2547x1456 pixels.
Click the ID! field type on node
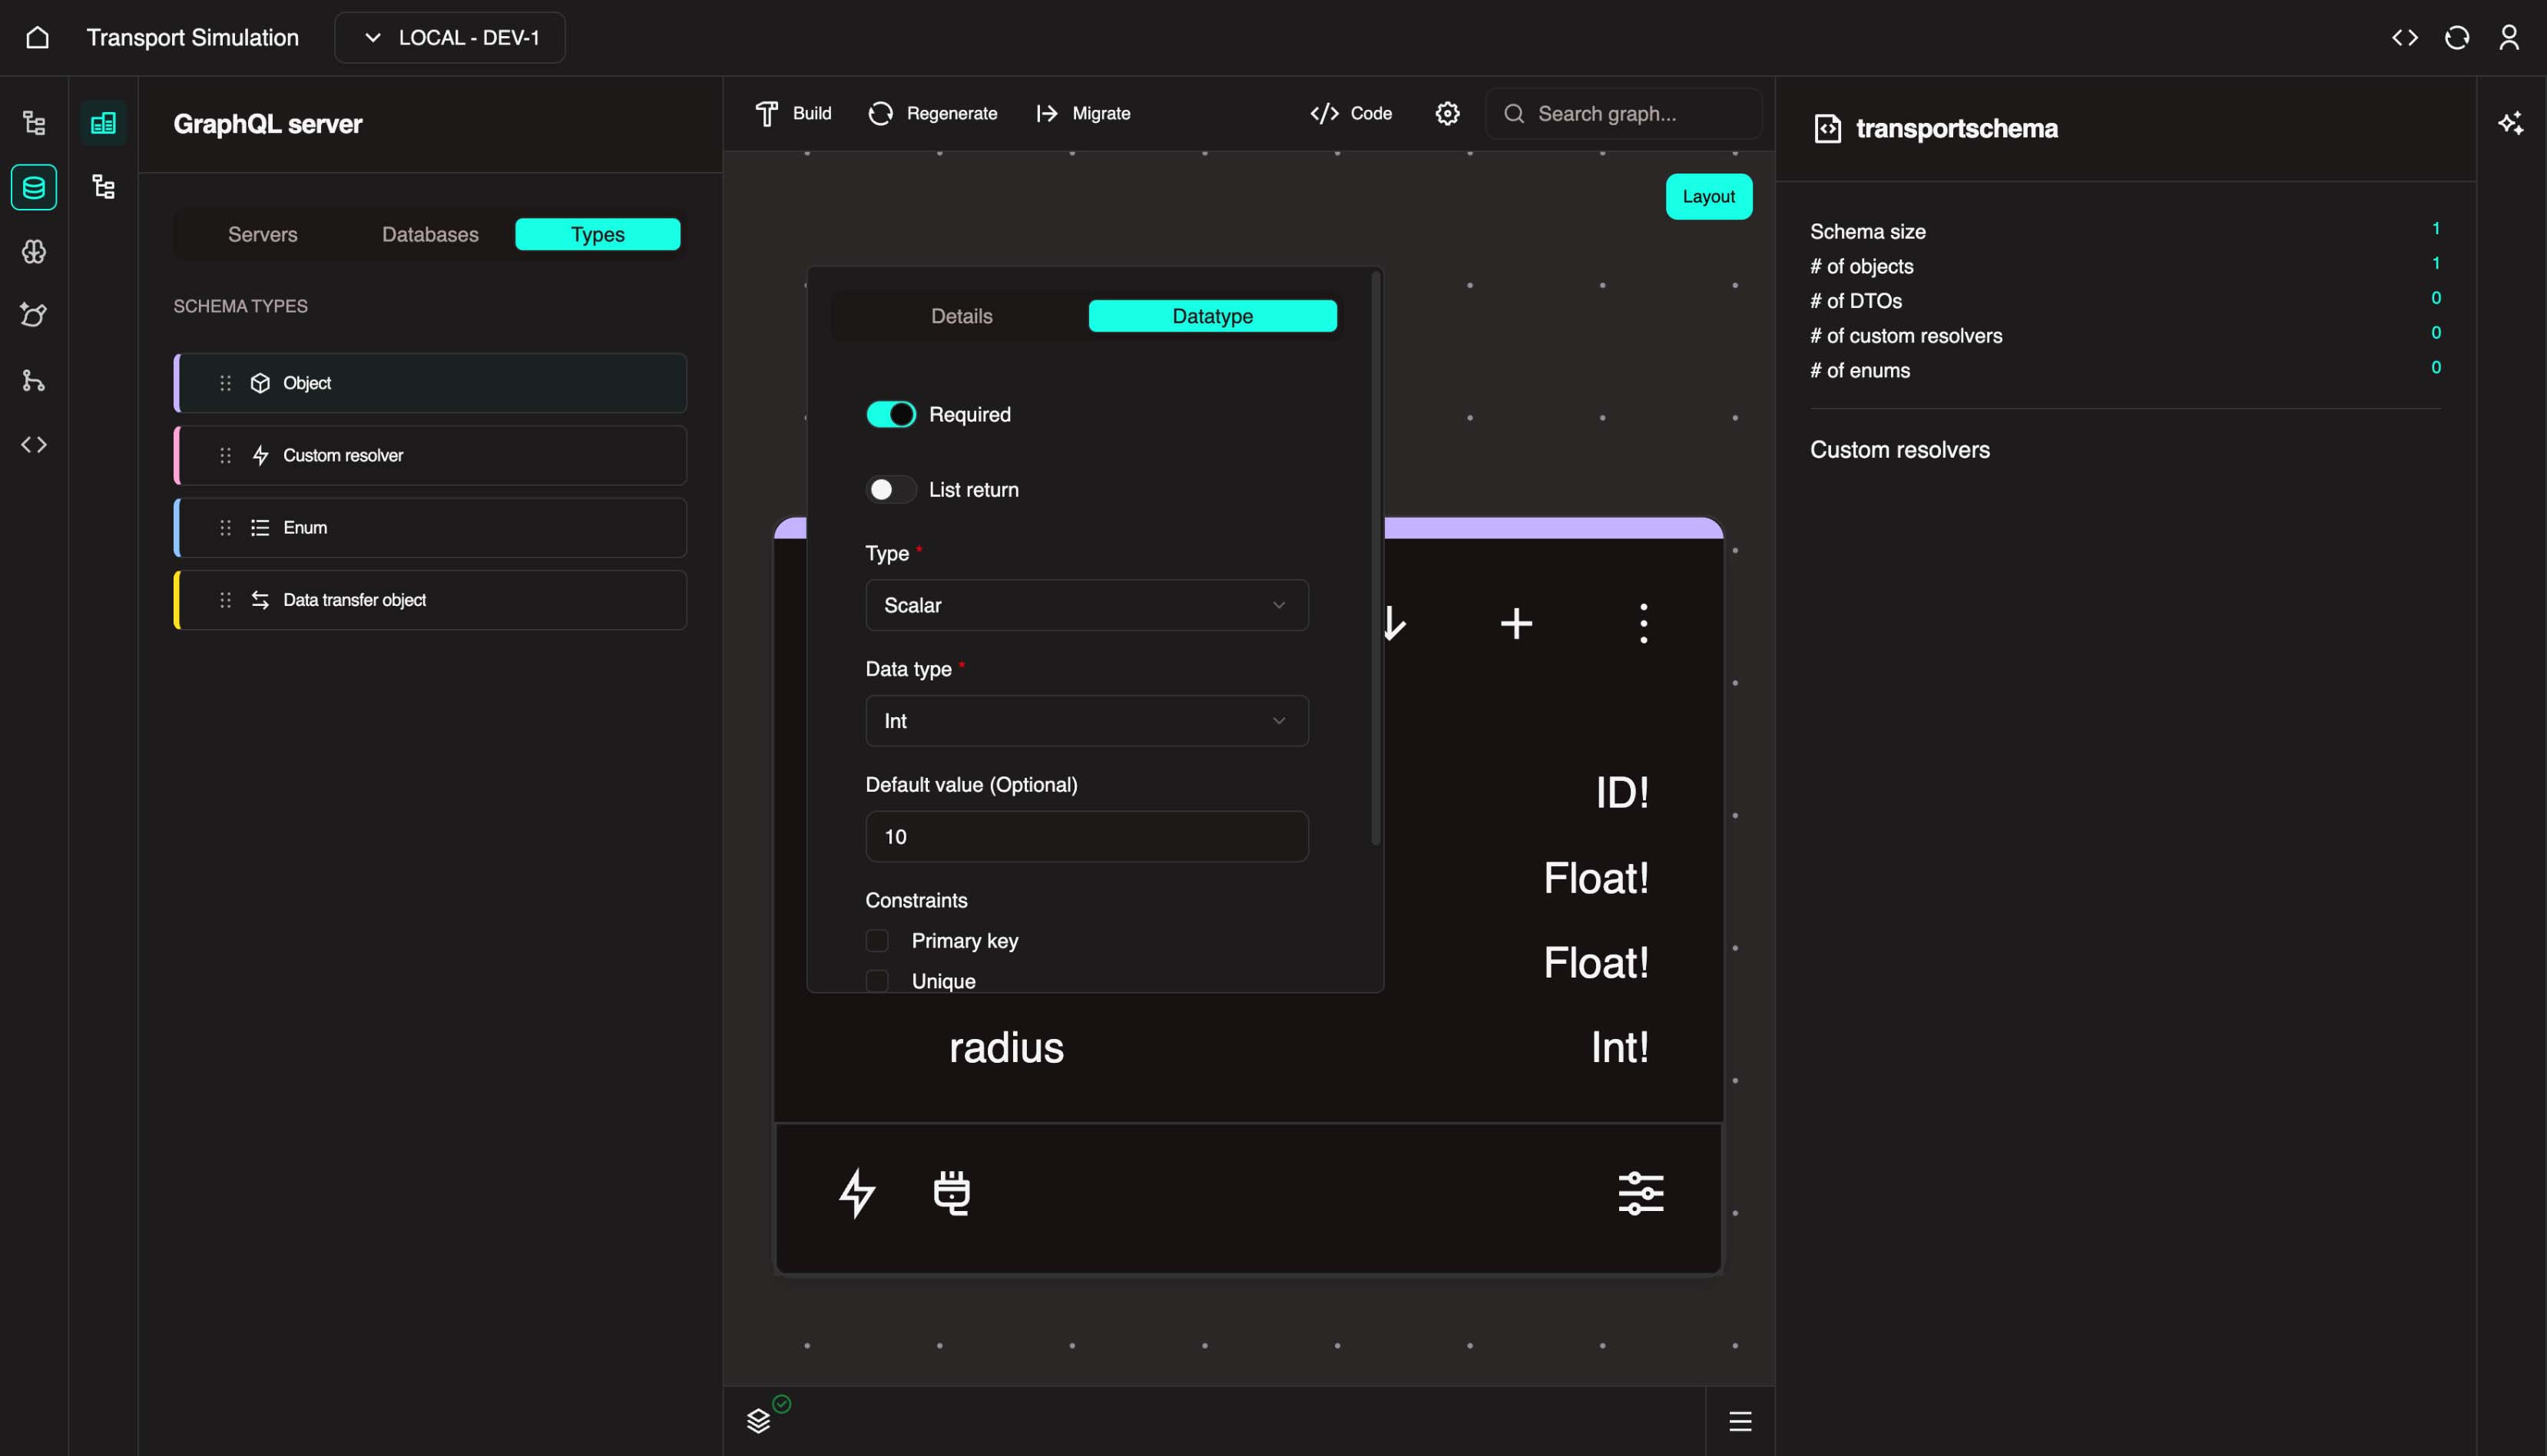(1622, 793)
